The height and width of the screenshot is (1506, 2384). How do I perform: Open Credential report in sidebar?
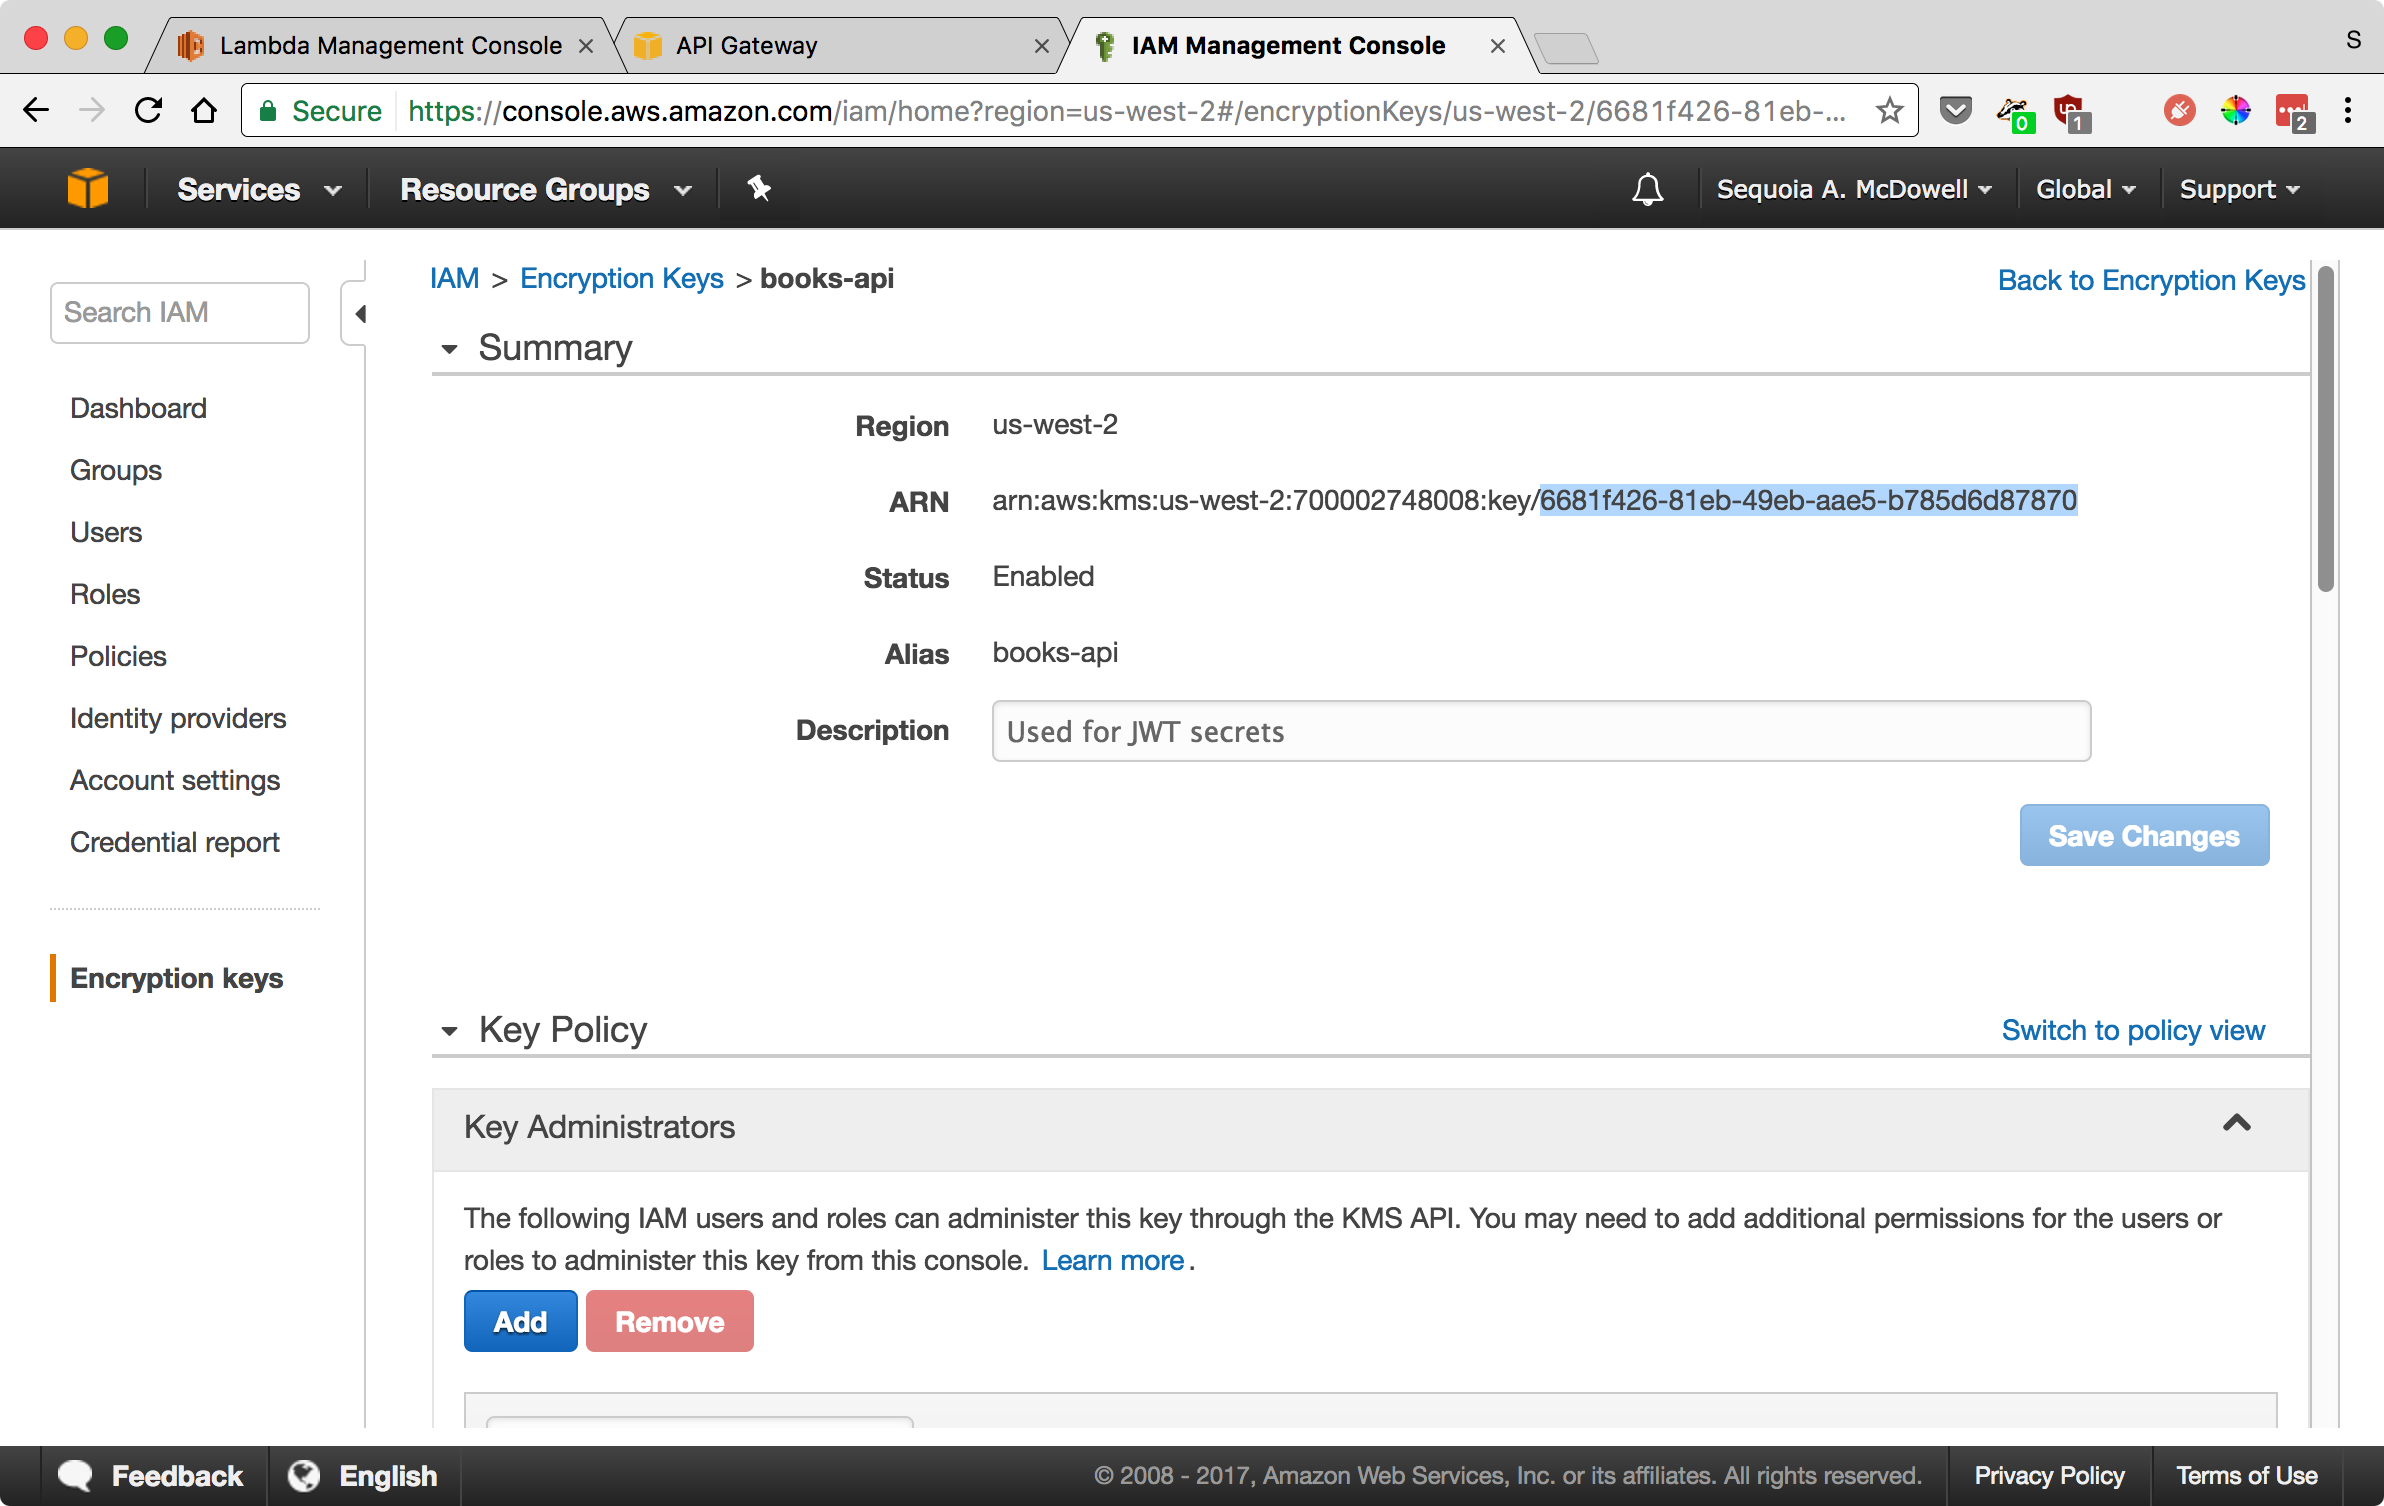point(175,842)
